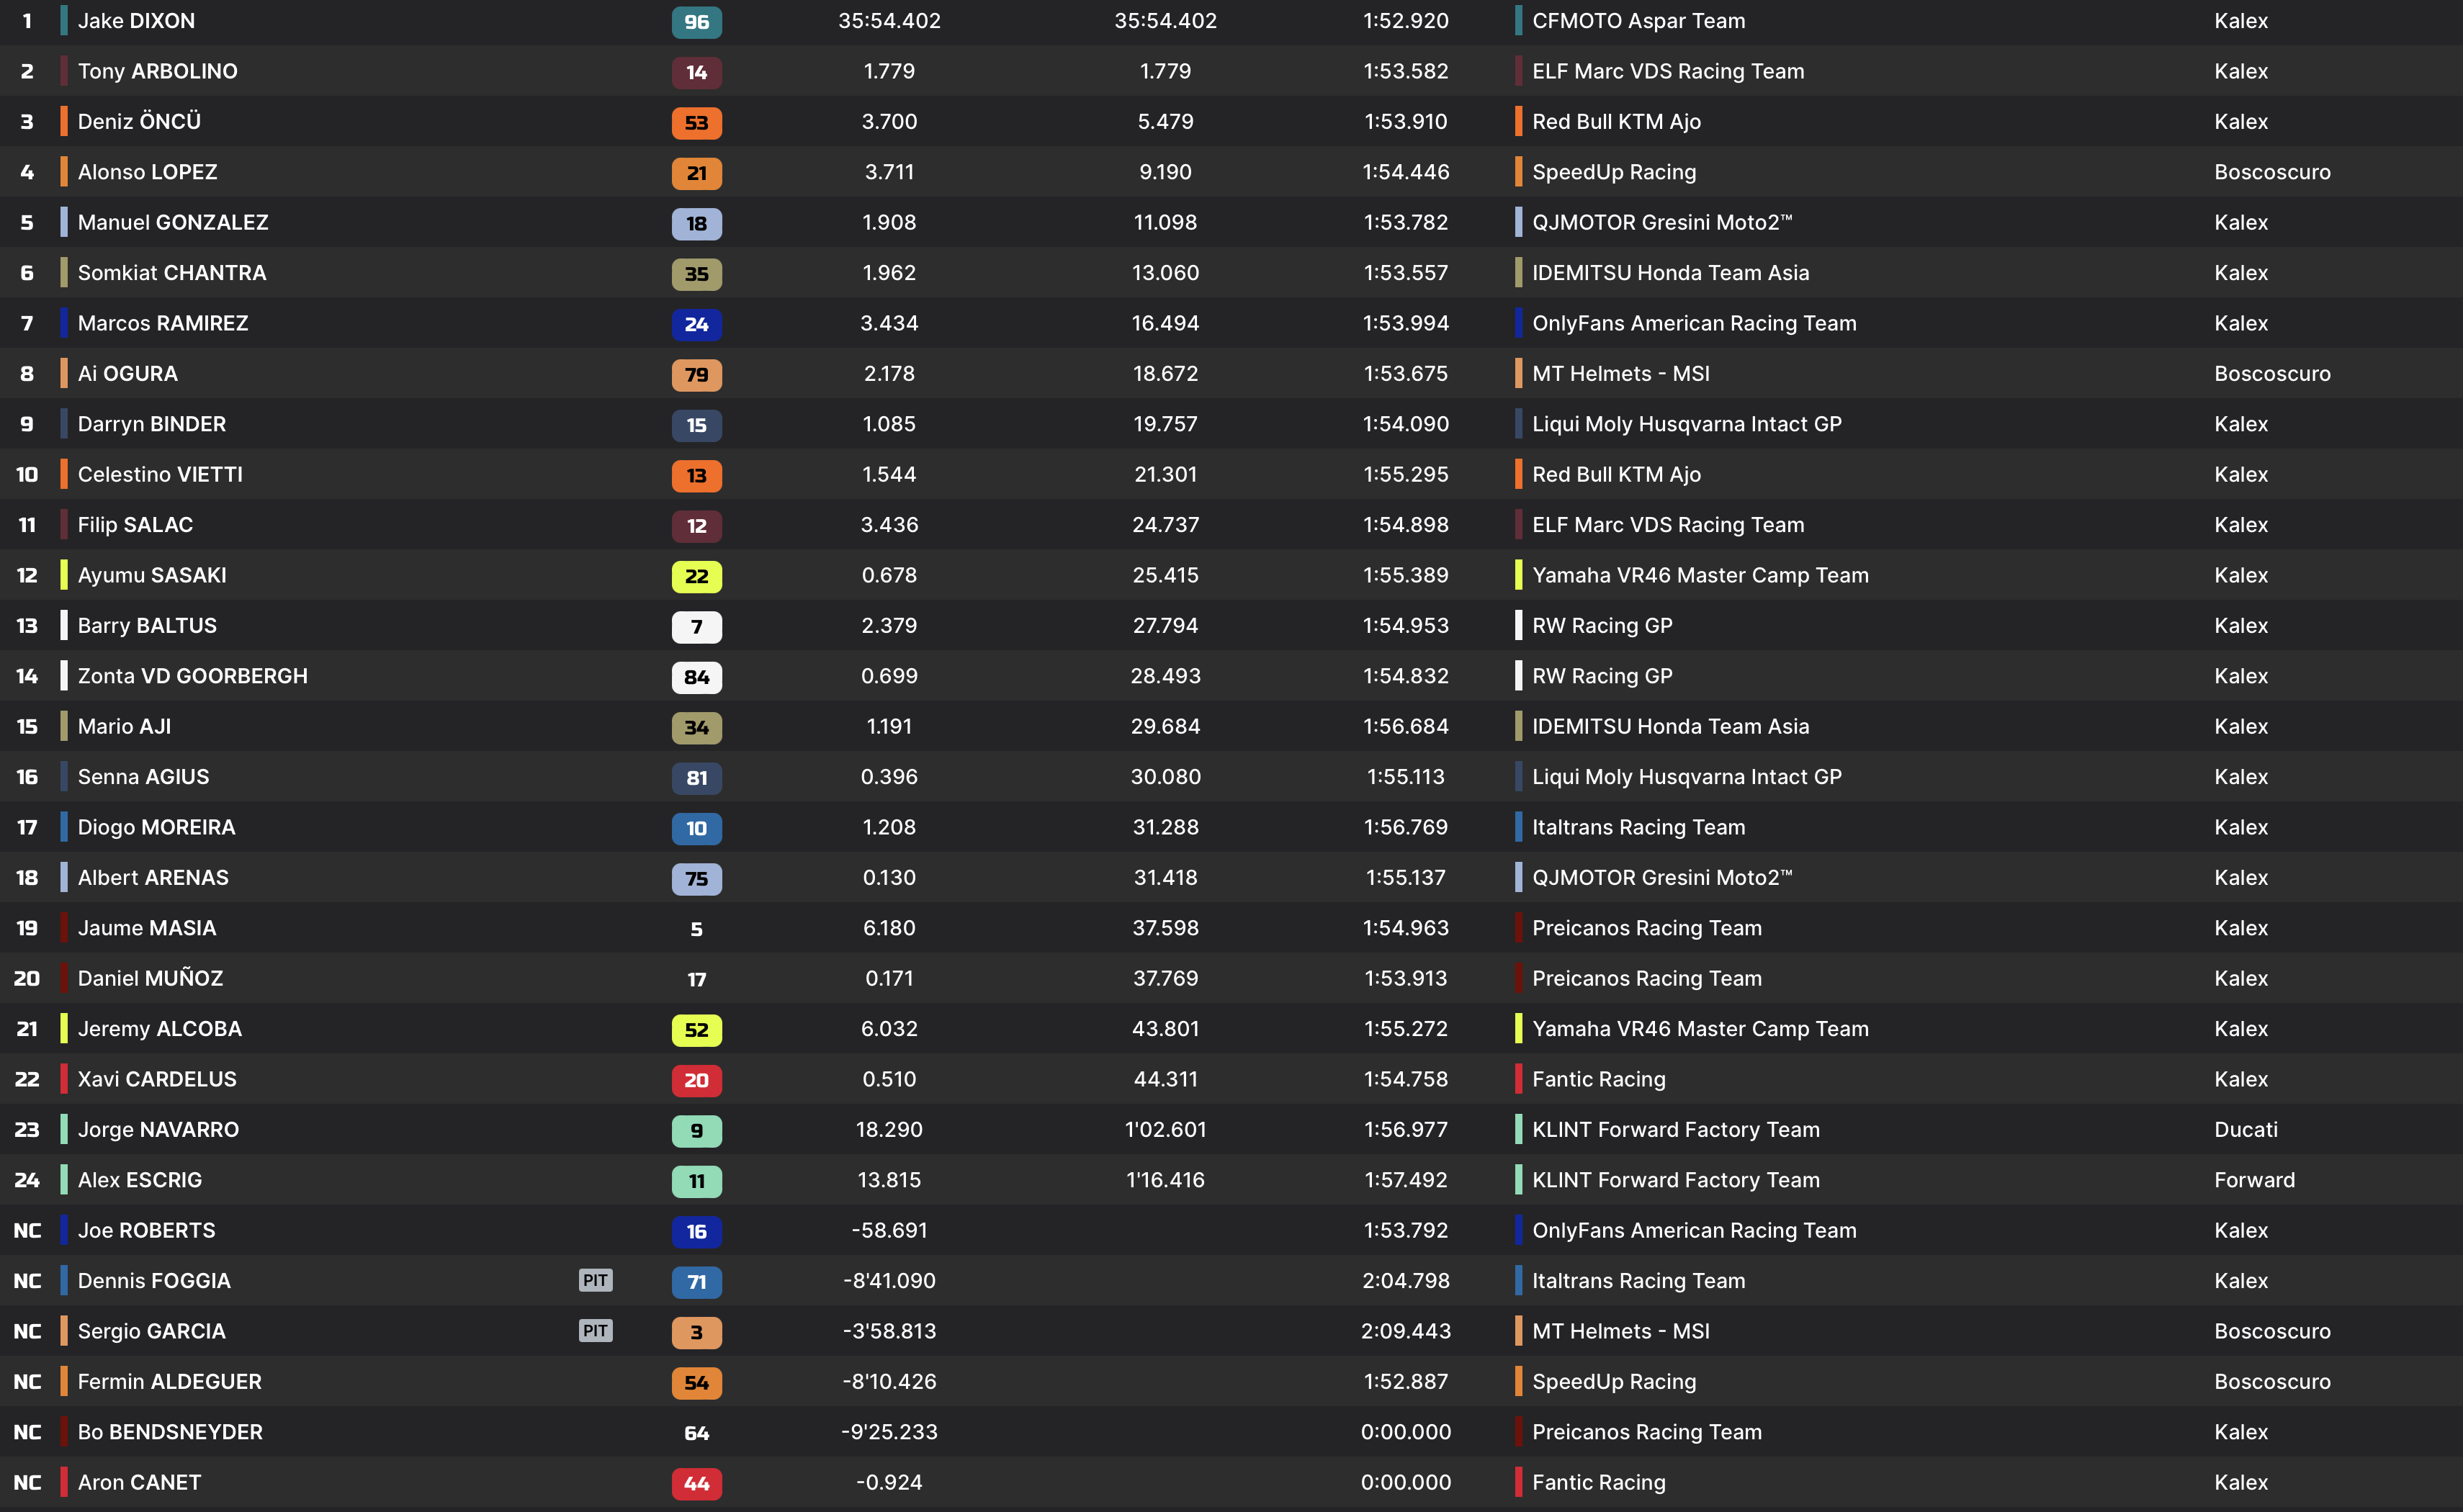Click Barry Baltus's white number 7 badge

point(696,627)
